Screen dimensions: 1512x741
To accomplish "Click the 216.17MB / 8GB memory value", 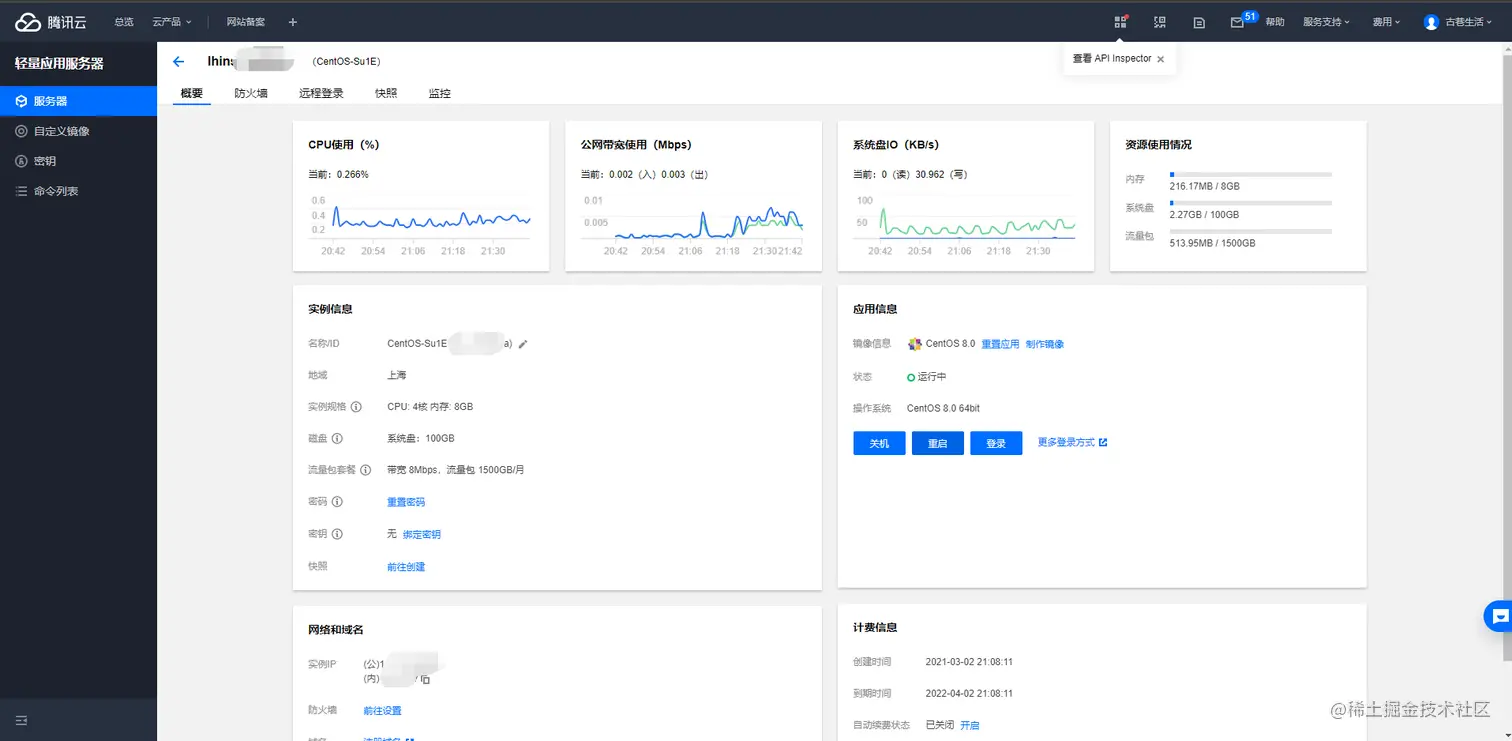I will (1204, 186).
